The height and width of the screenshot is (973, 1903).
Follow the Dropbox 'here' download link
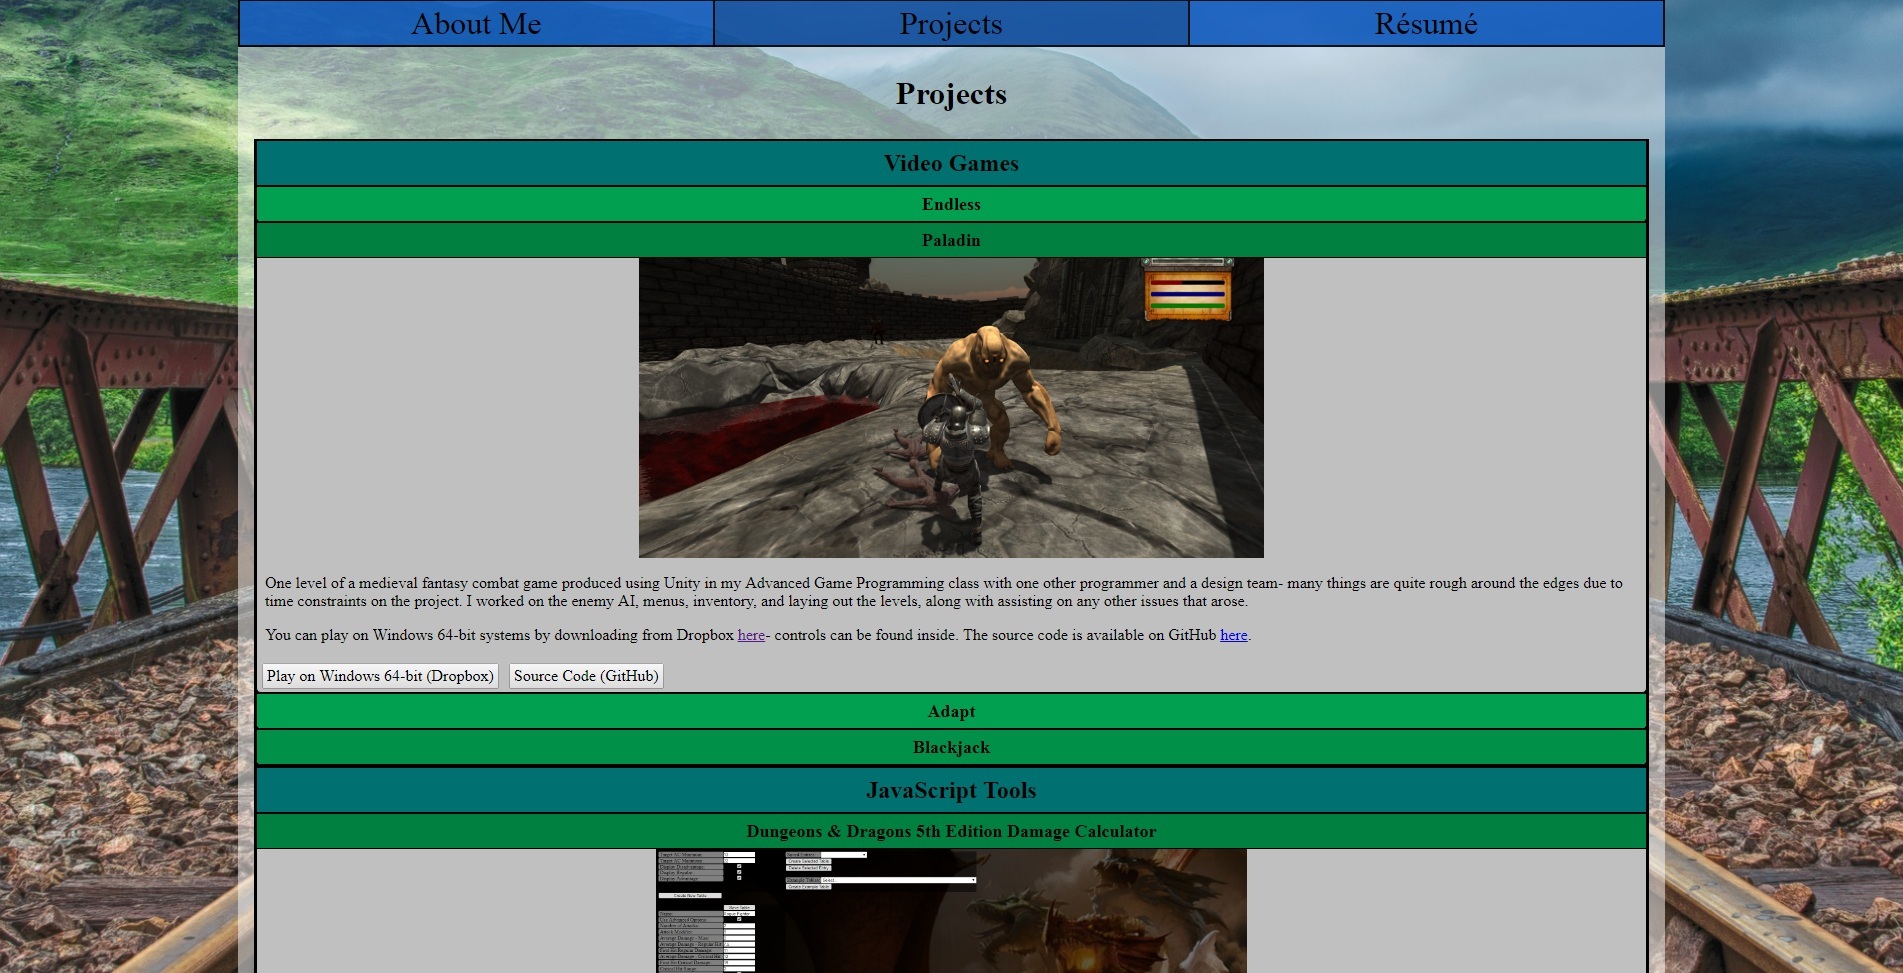pyautogui.click(x=751, y=635)
